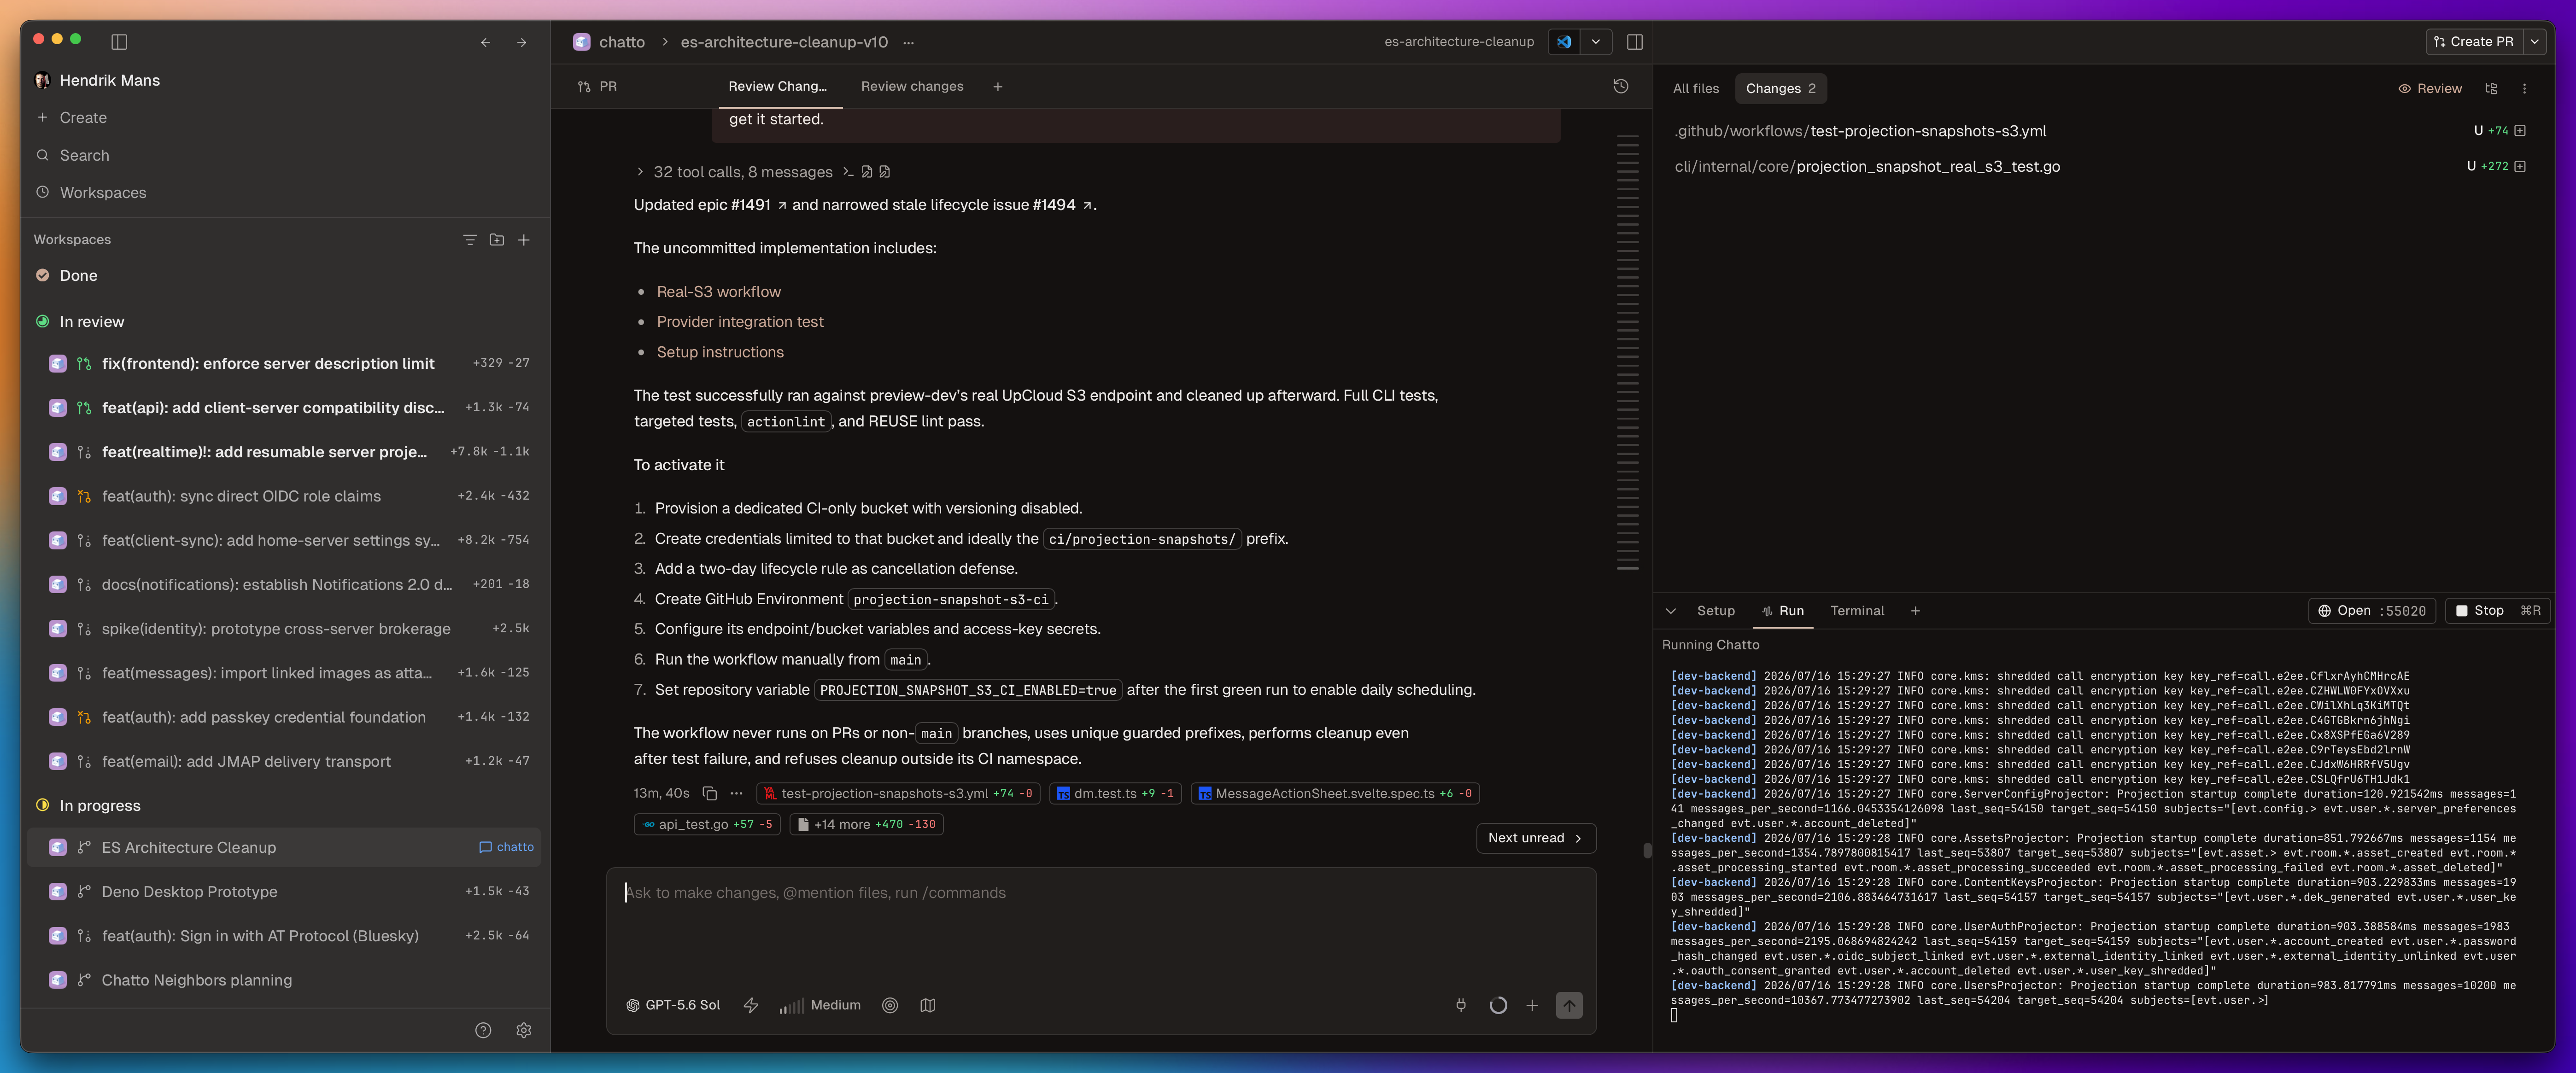This screenshot has height=1073, width=2576.
Task: Add a new chat tab
Action: tap(998, 87)
